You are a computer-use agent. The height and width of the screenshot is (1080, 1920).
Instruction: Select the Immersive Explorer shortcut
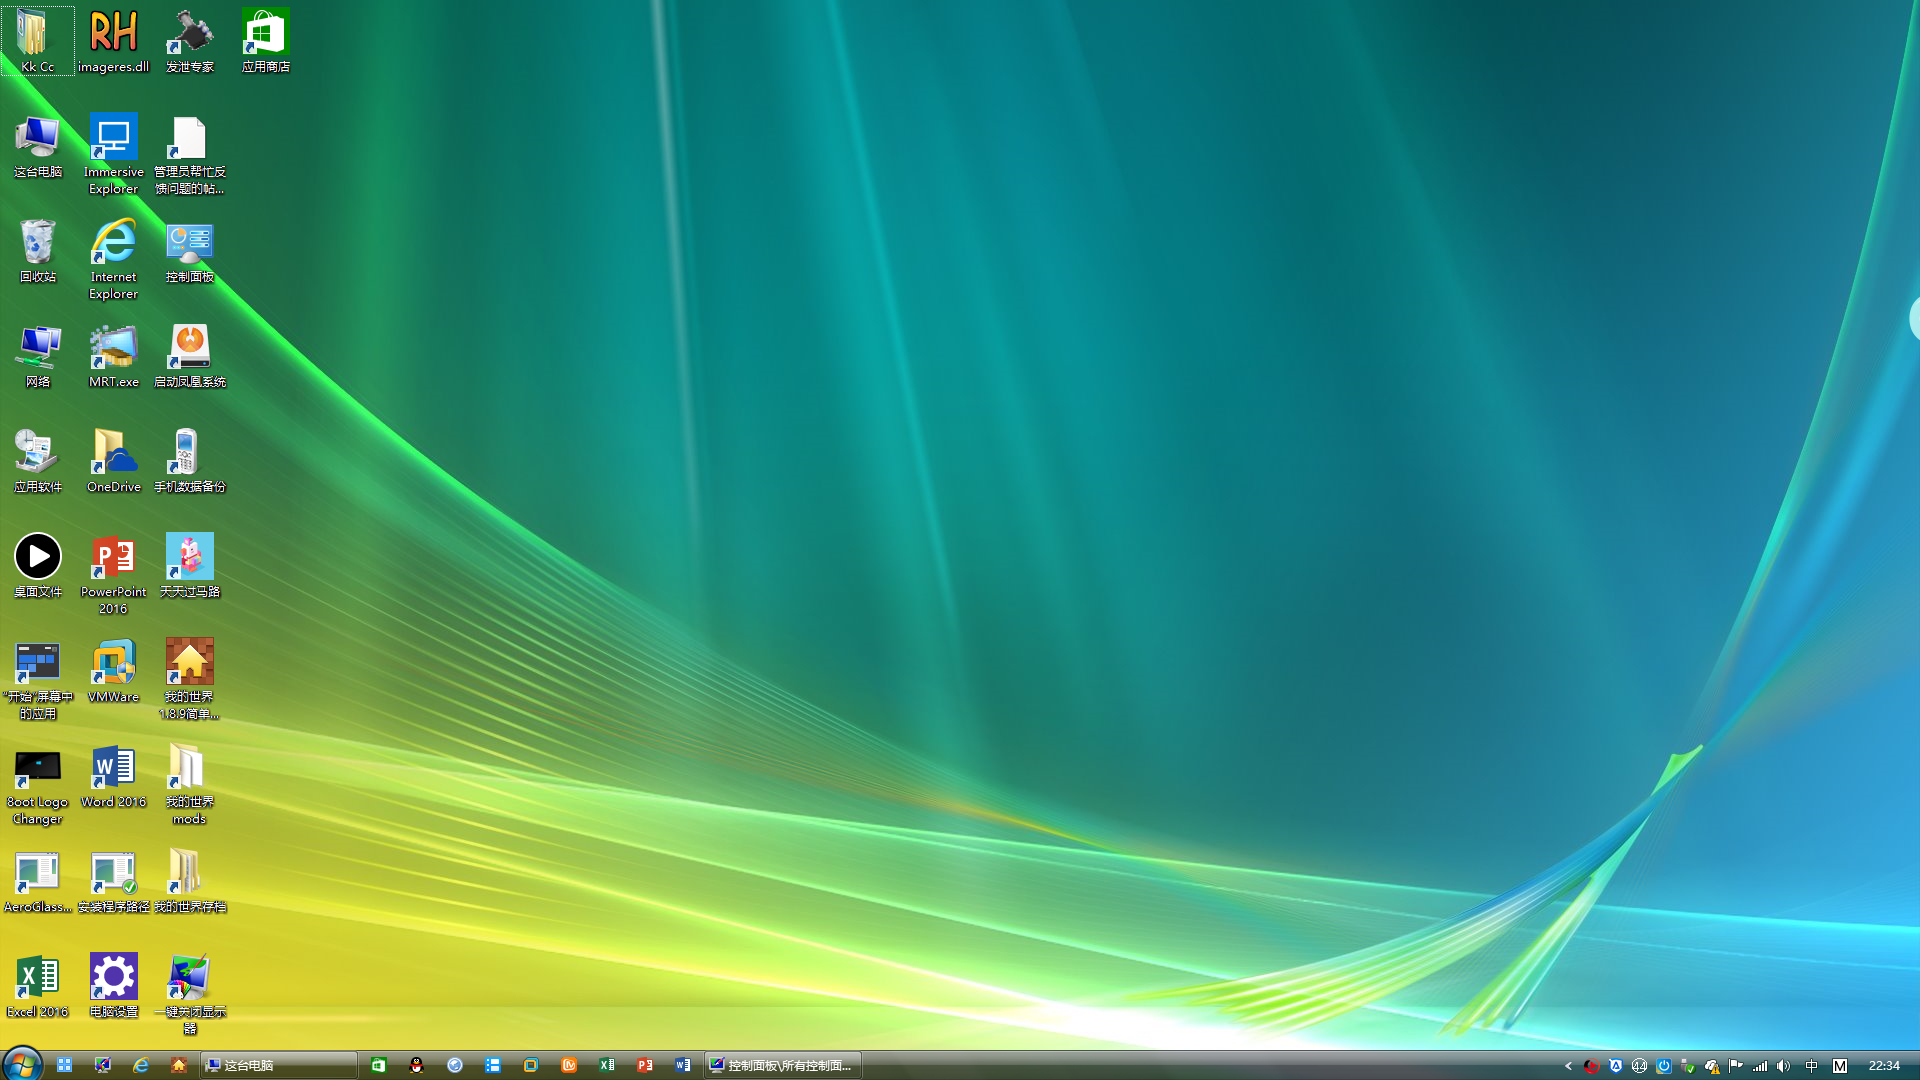pyautogui.click(x=113, y=154)
